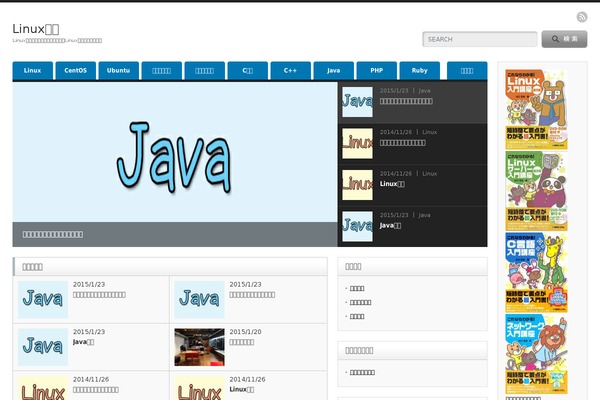Select the Ubuntu navigation tab
600x400 pixels.
119,70
